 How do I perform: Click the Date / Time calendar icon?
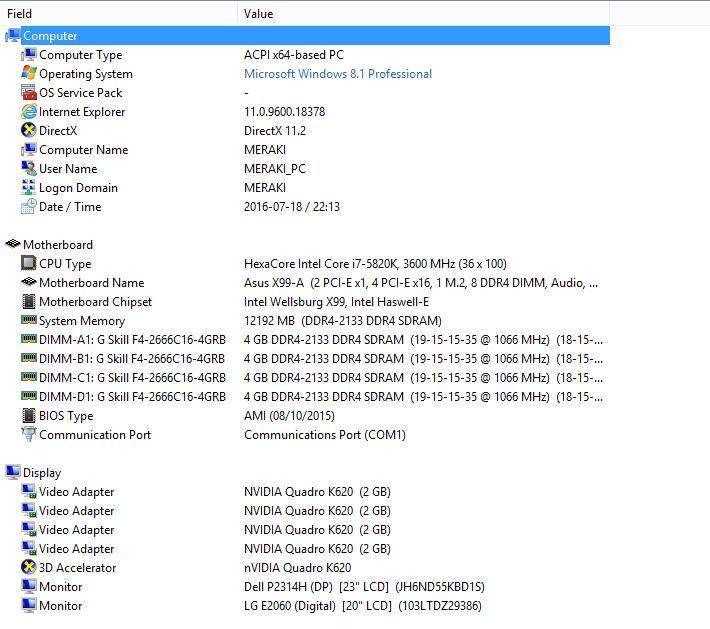point(29,206)
